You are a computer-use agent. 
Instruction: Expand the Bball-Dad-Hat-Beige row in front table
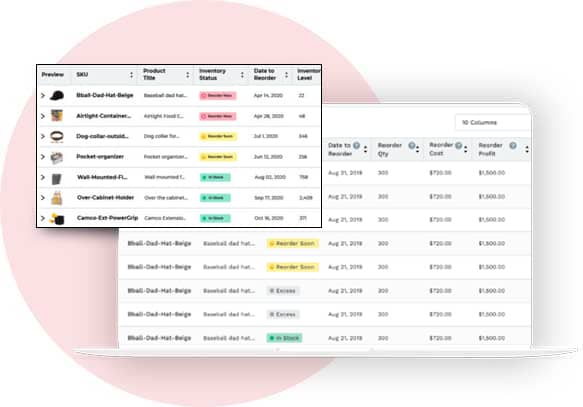pos(43,96)
